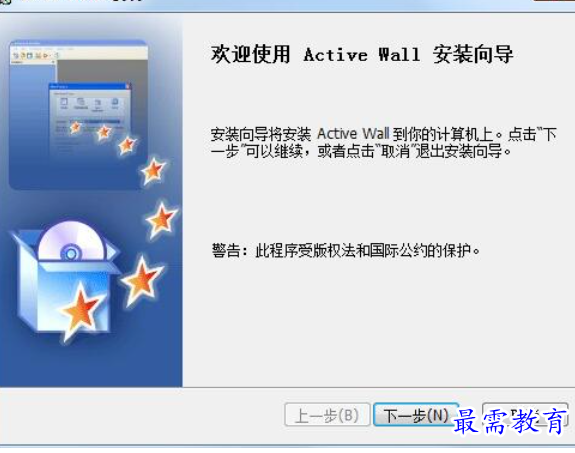Click the large star on the box front
The height and width of the screenshot is (453, 575).
[79, 310]
